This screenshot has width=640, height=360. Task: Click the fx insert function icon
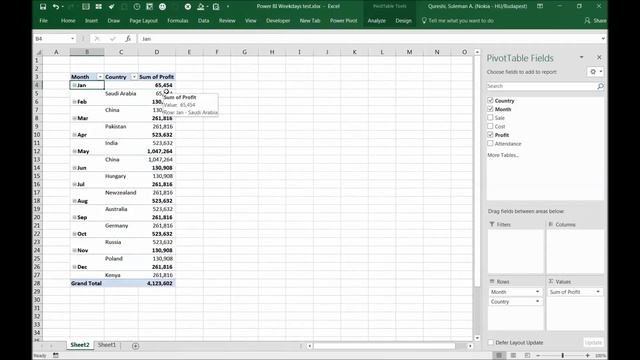(x=128, y=39)
